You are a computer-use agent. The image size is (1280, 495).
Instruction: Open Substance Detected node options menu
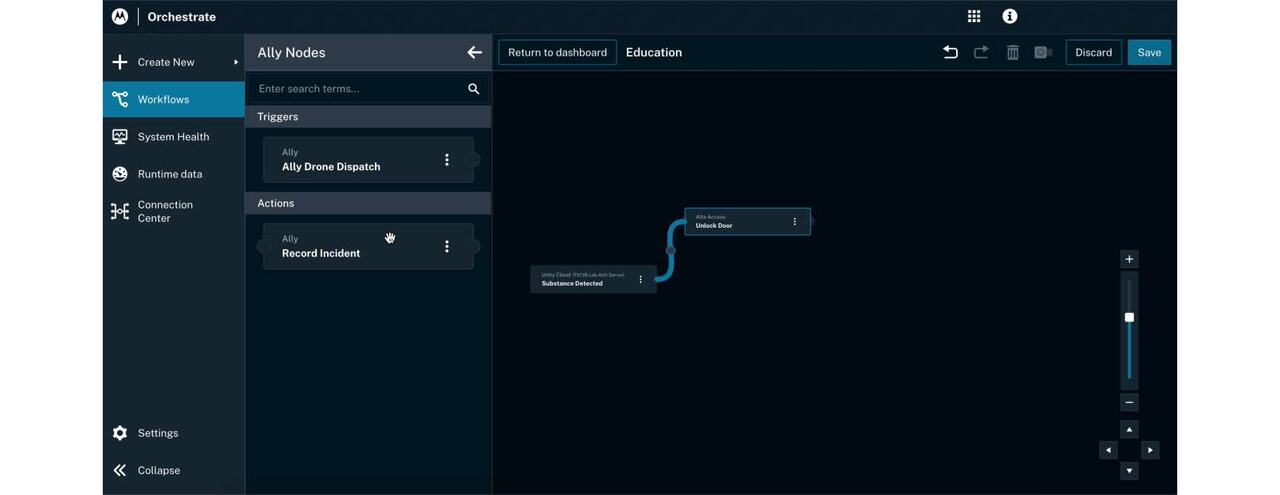[x=641, y=279]
